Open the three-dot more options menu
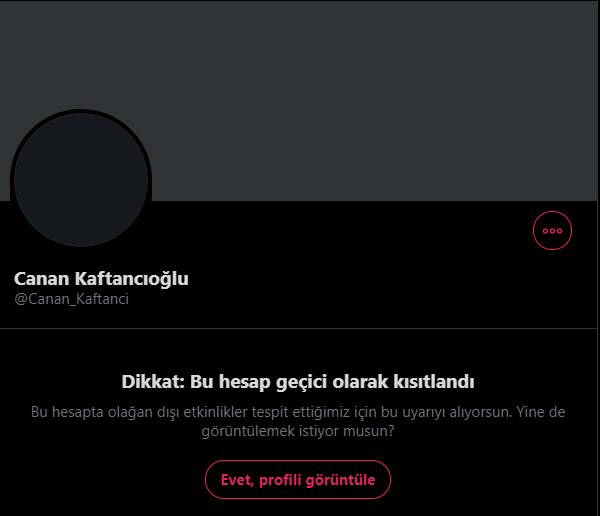600x516 pixels. (552, 230)
